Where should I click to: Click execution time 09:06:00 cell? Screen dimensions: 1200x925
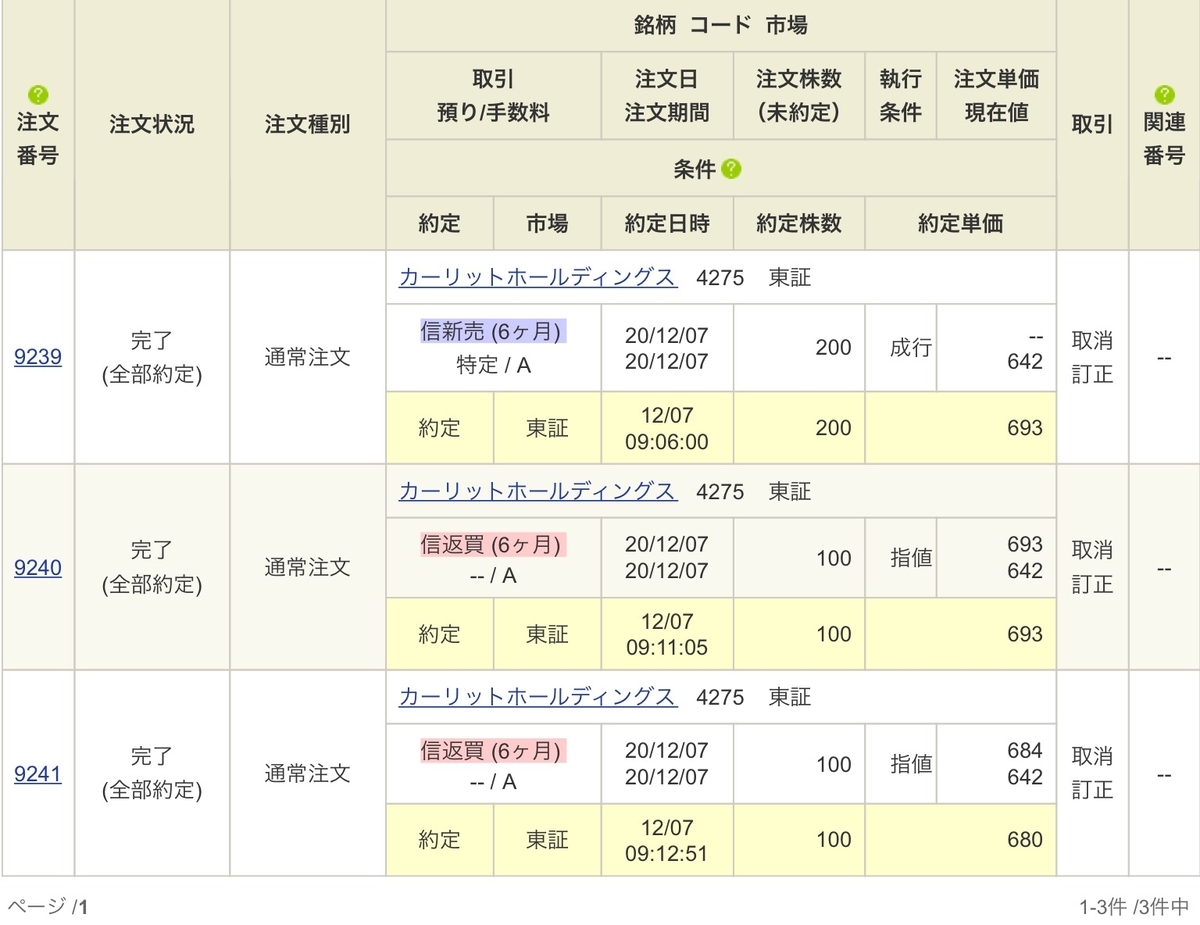pyautogui.click(x=667, y=428)
